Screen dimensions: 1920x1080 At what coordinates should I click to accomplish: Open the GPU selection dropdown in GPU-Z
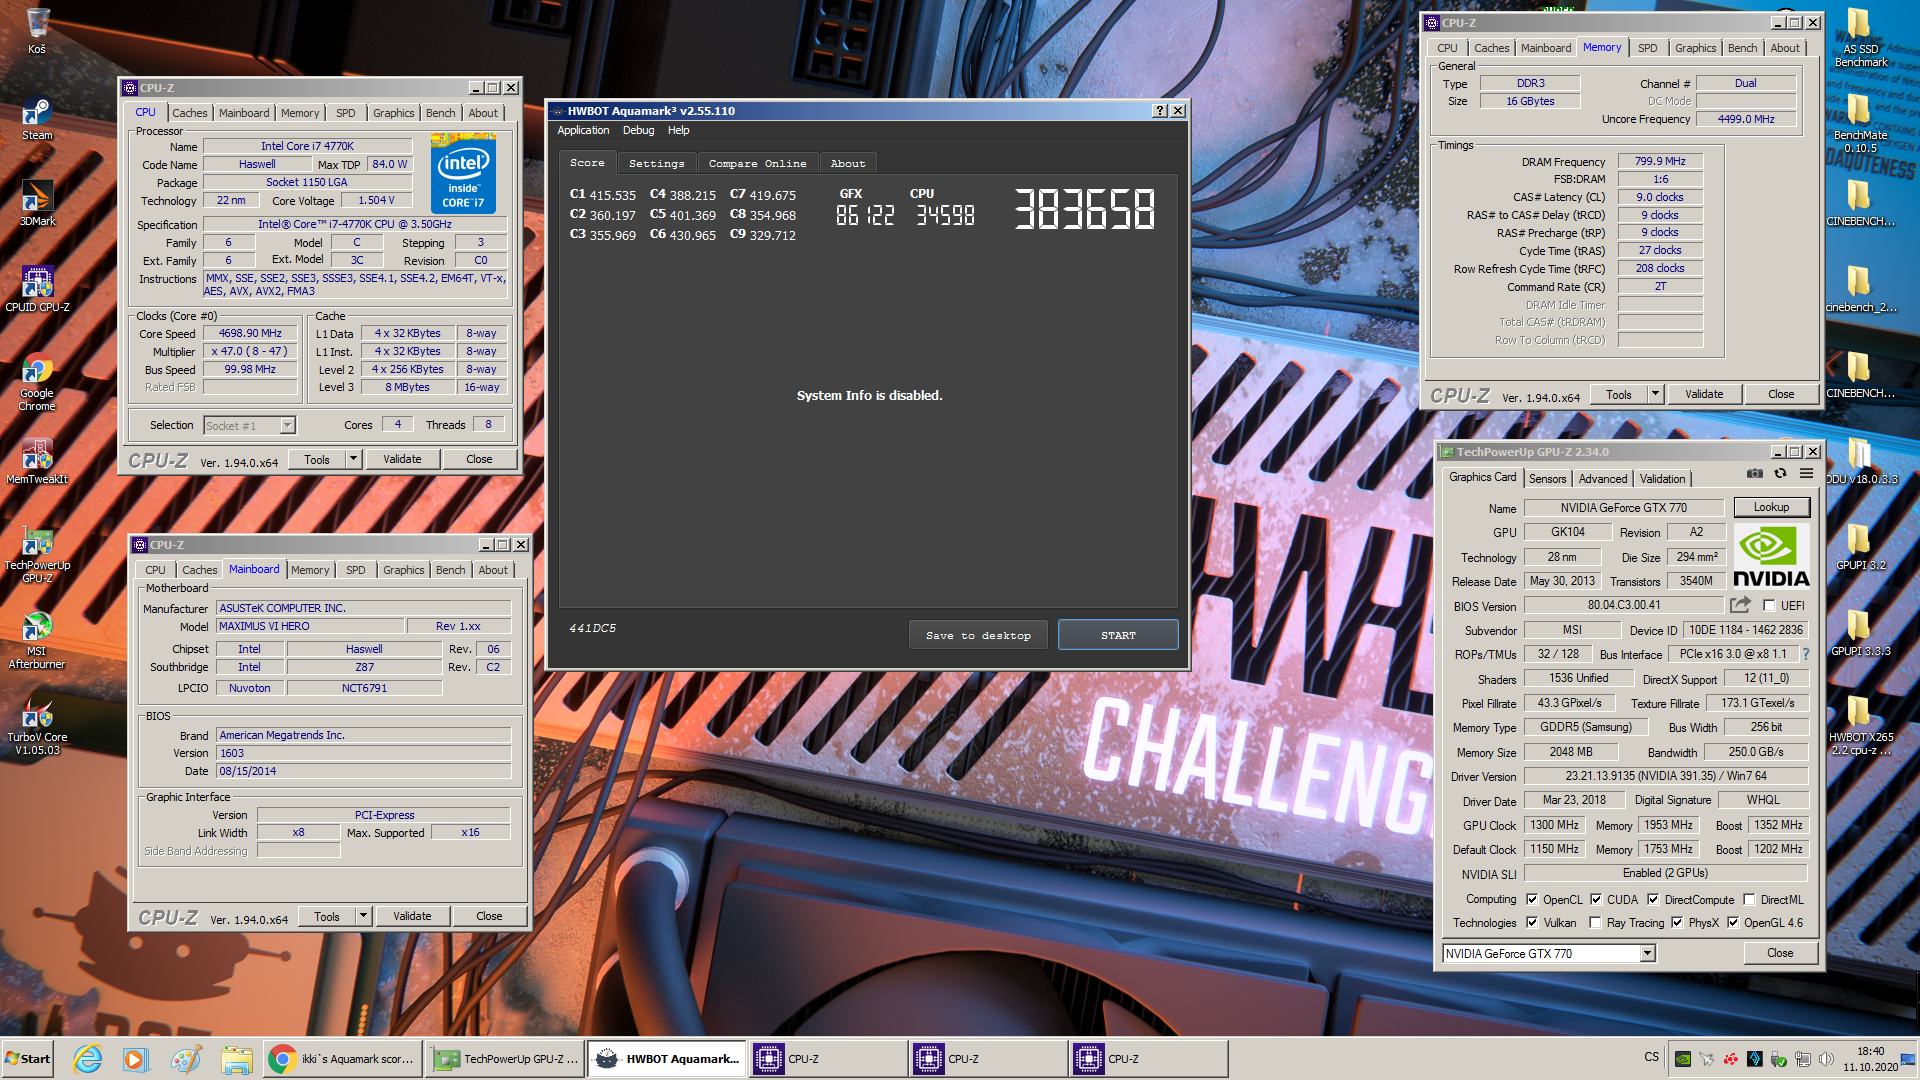(x=1549, y=953)
